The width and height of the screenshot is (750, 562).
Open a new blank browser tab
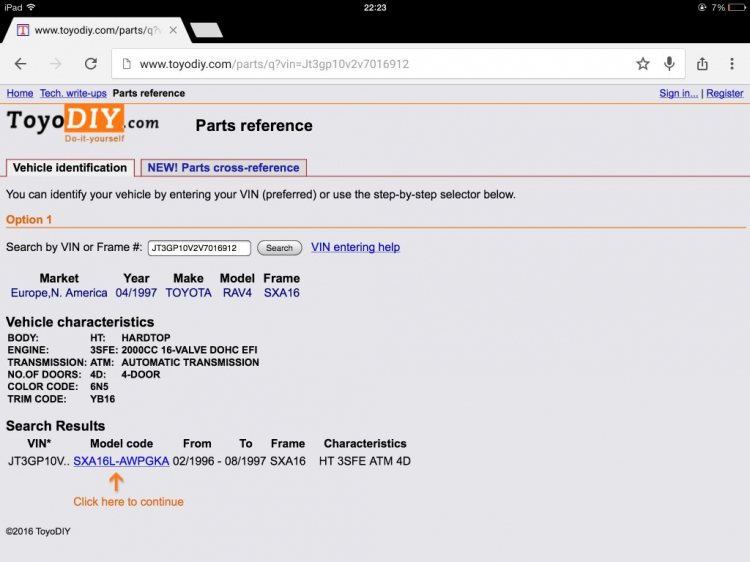tap(206, 30)
